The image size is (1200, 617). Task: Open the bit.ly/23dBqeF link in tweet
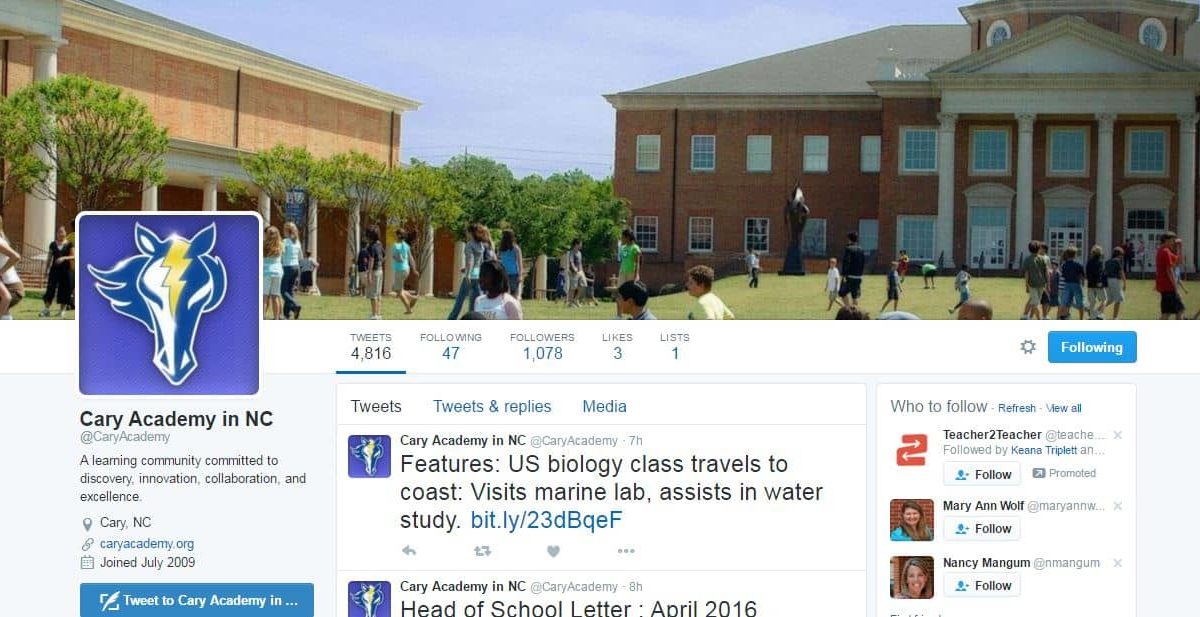click(547, 520)
